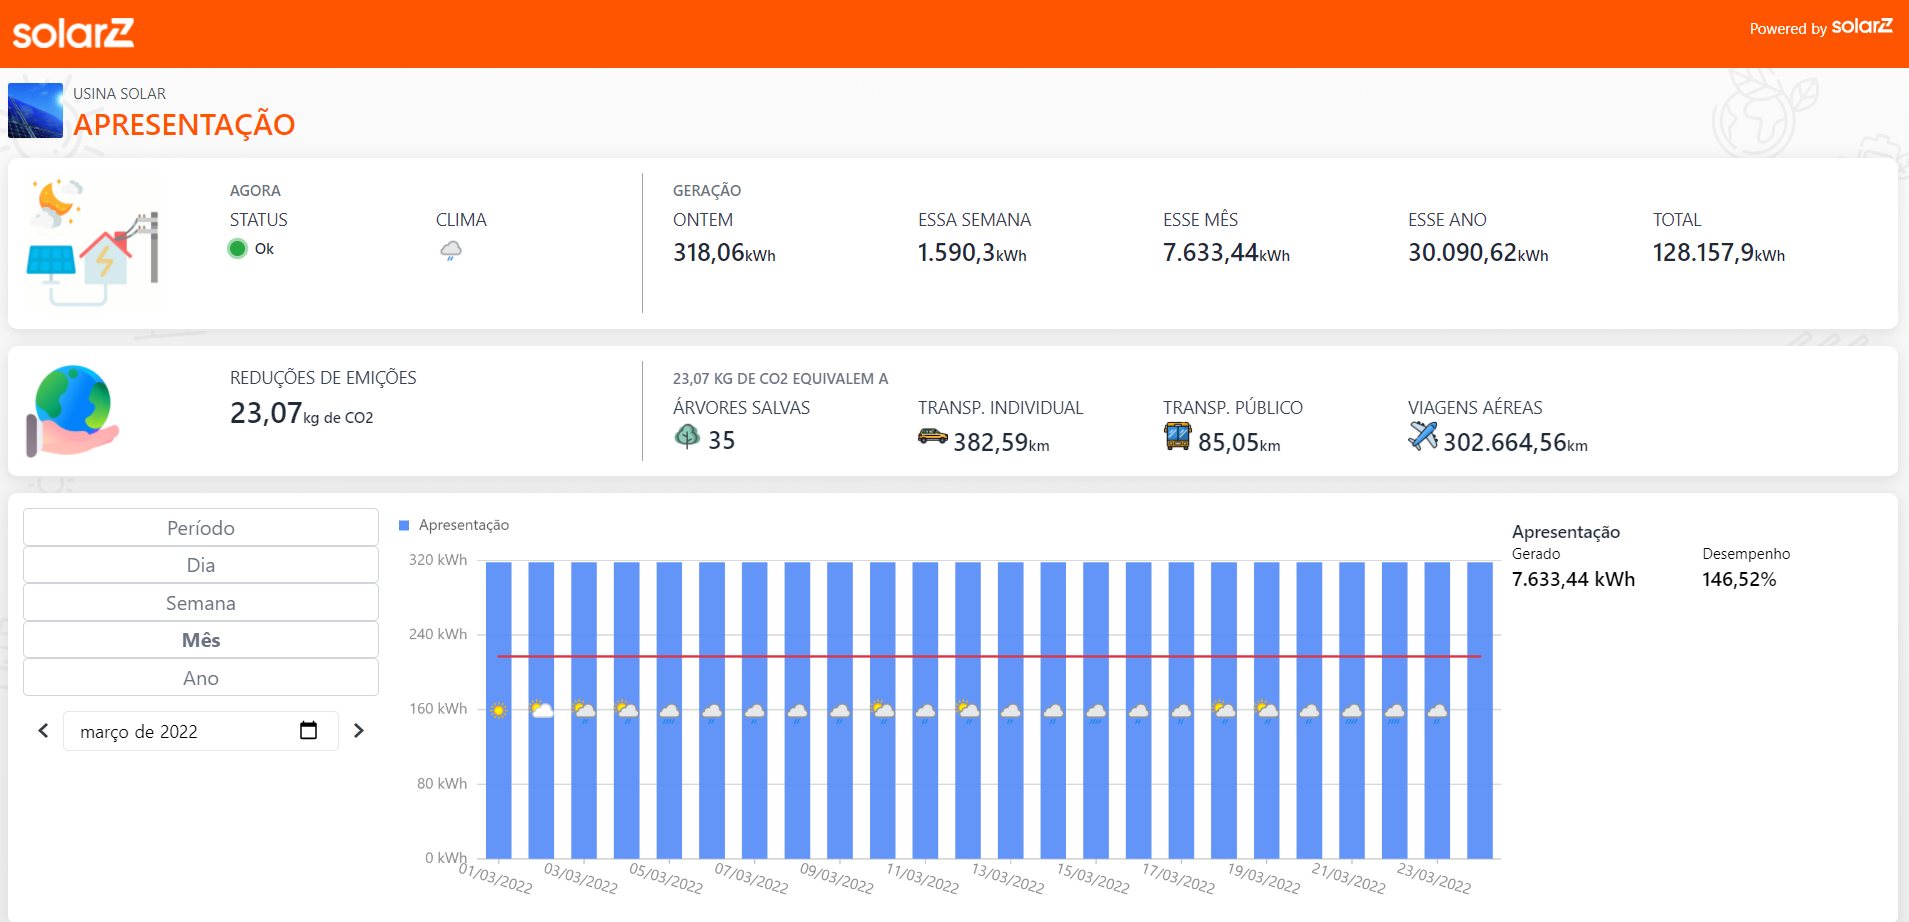Click the SolarZ logo in the header
1909x922 pixels.
73,34
